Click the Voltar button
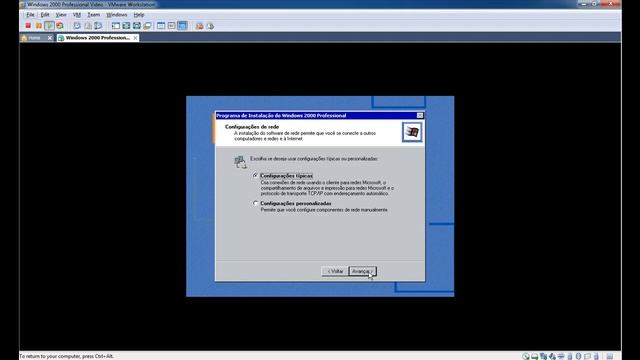Screen dimensions: 640x360 point(335,271)
